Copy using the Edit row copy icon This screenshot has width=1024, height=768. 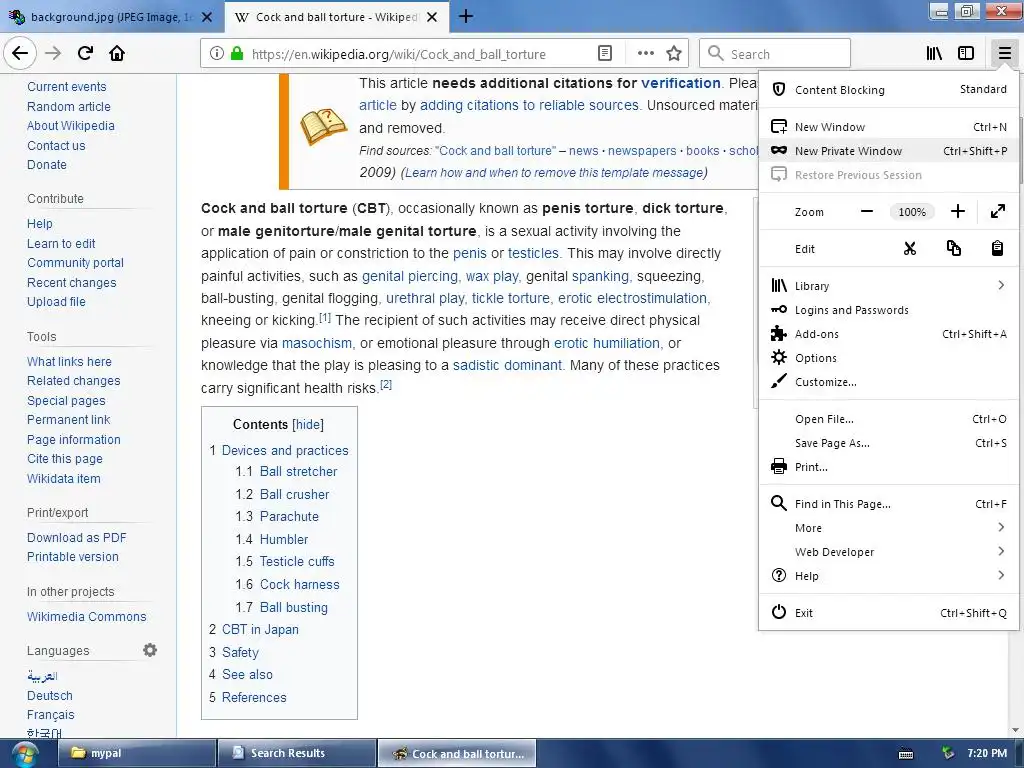point(953,248)
